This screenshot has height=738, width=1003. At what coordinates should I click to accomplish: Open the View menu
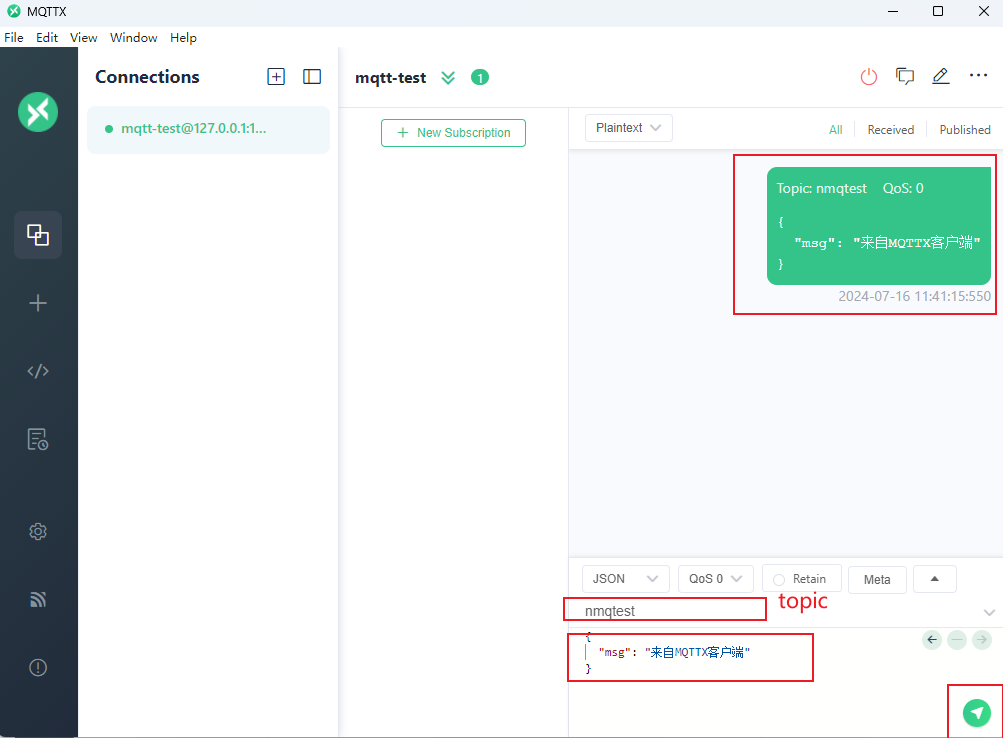[x=83, y=38]
